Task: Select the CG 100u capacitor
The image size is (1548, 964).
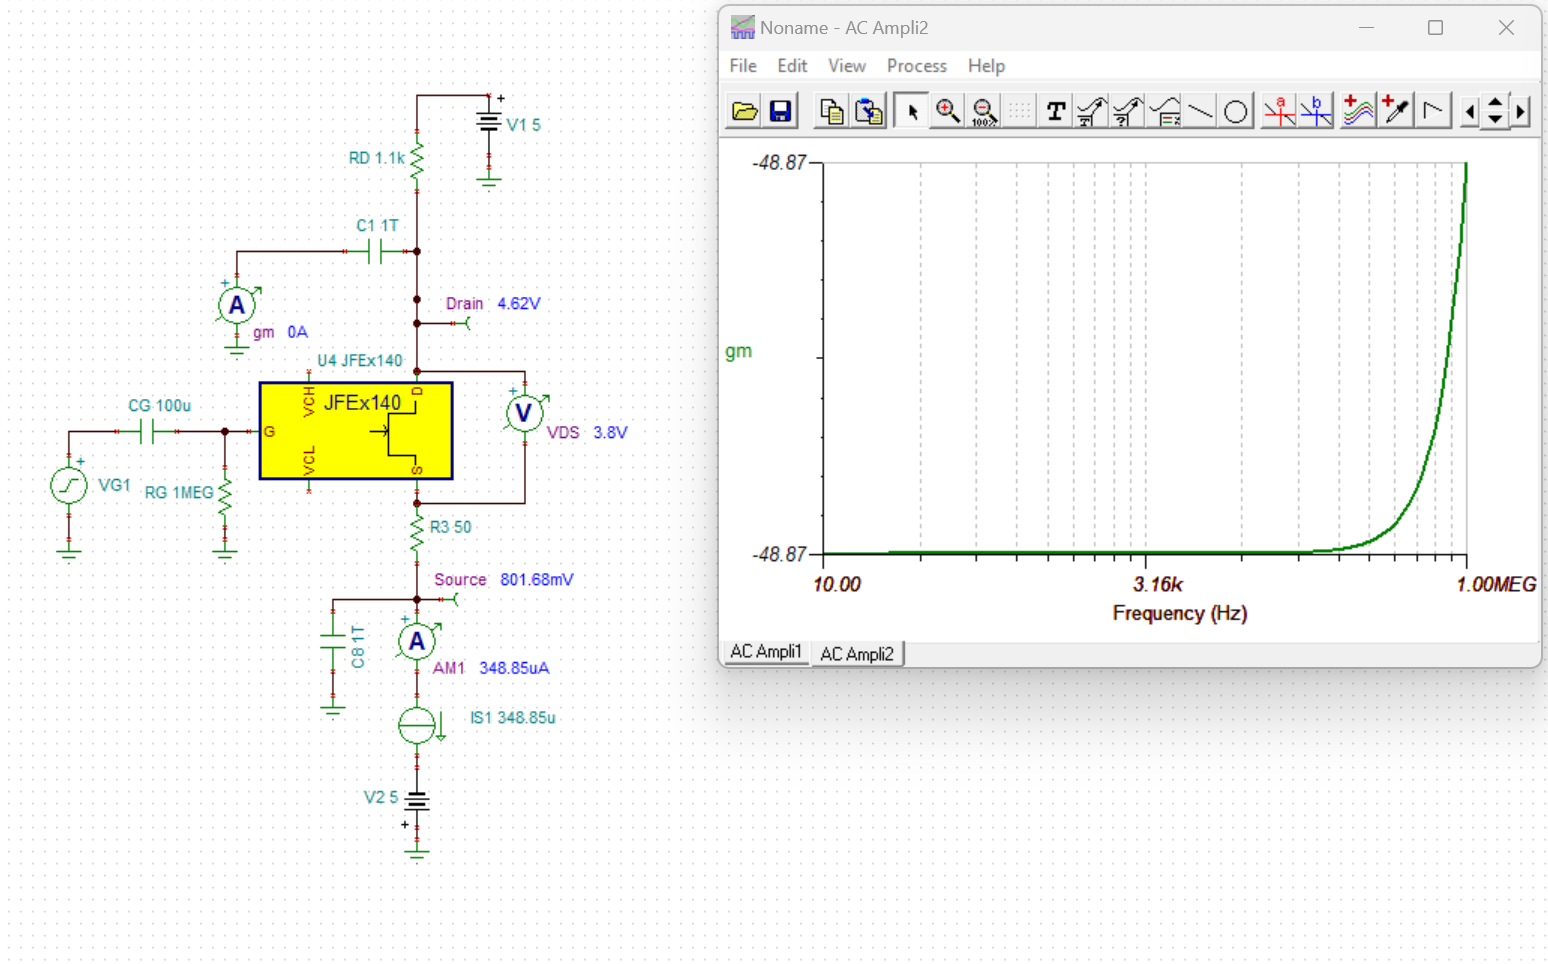Action: tap(147, 431)
